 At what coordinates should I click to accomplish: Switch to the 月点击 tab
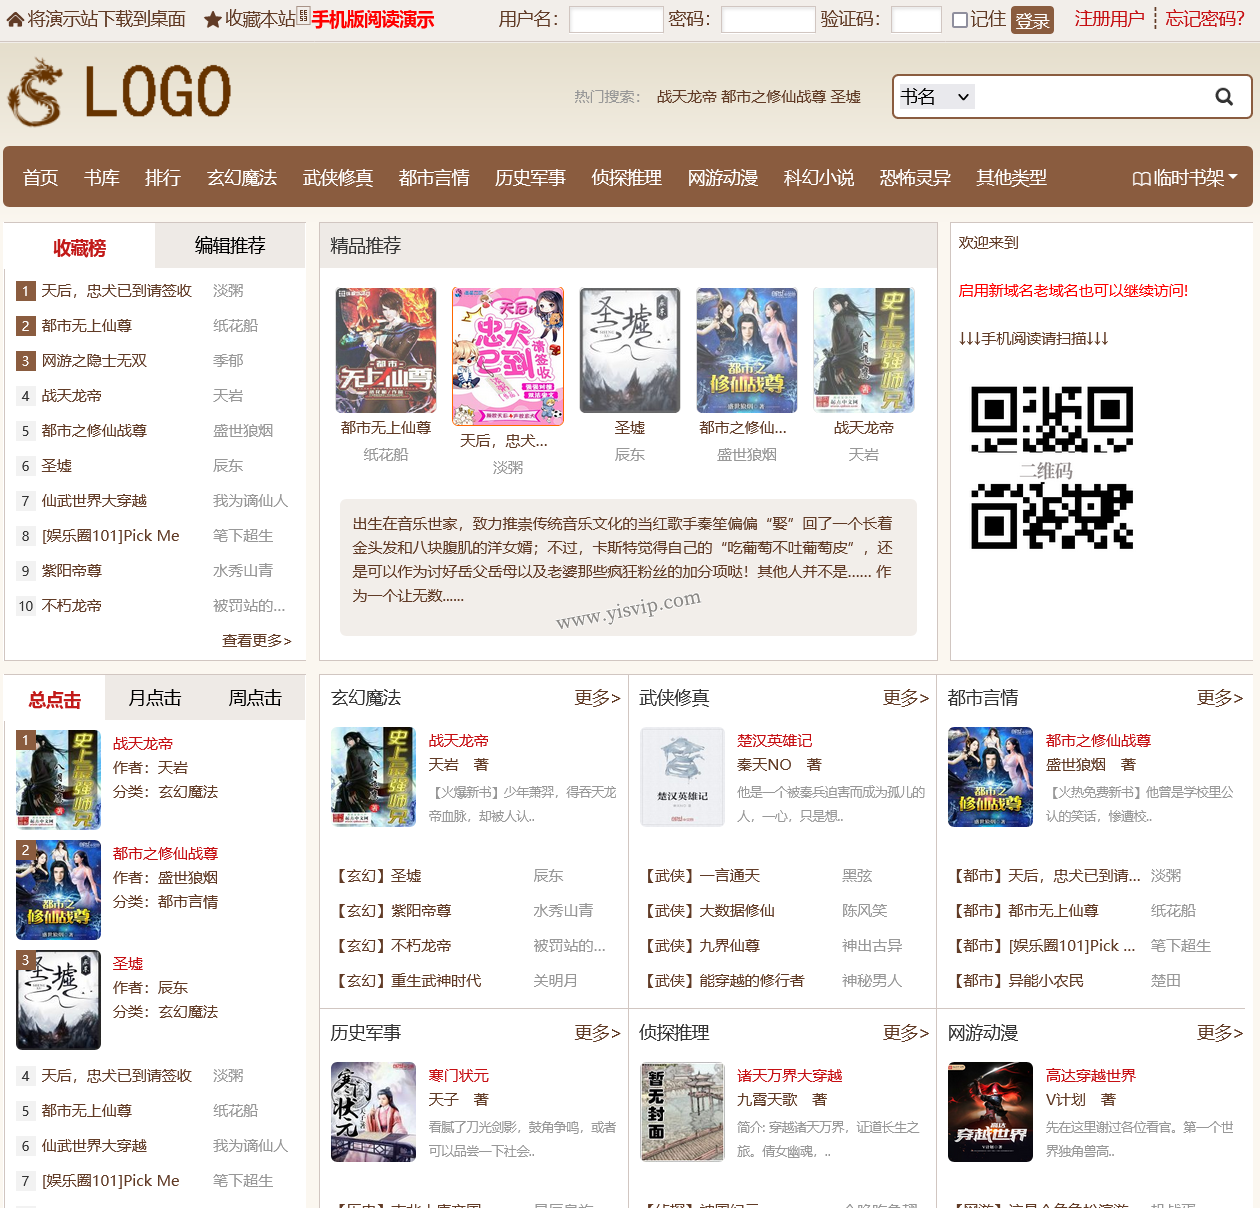[x=155, y=698]
